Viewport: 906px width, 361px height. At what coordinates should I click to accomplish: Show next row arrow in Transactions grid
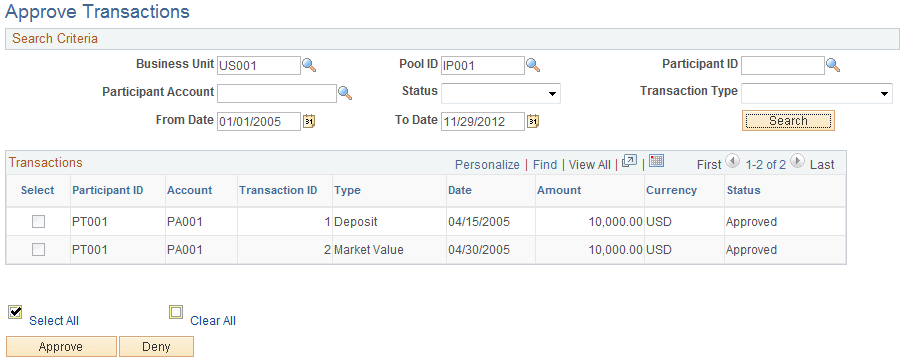[797, 161]
